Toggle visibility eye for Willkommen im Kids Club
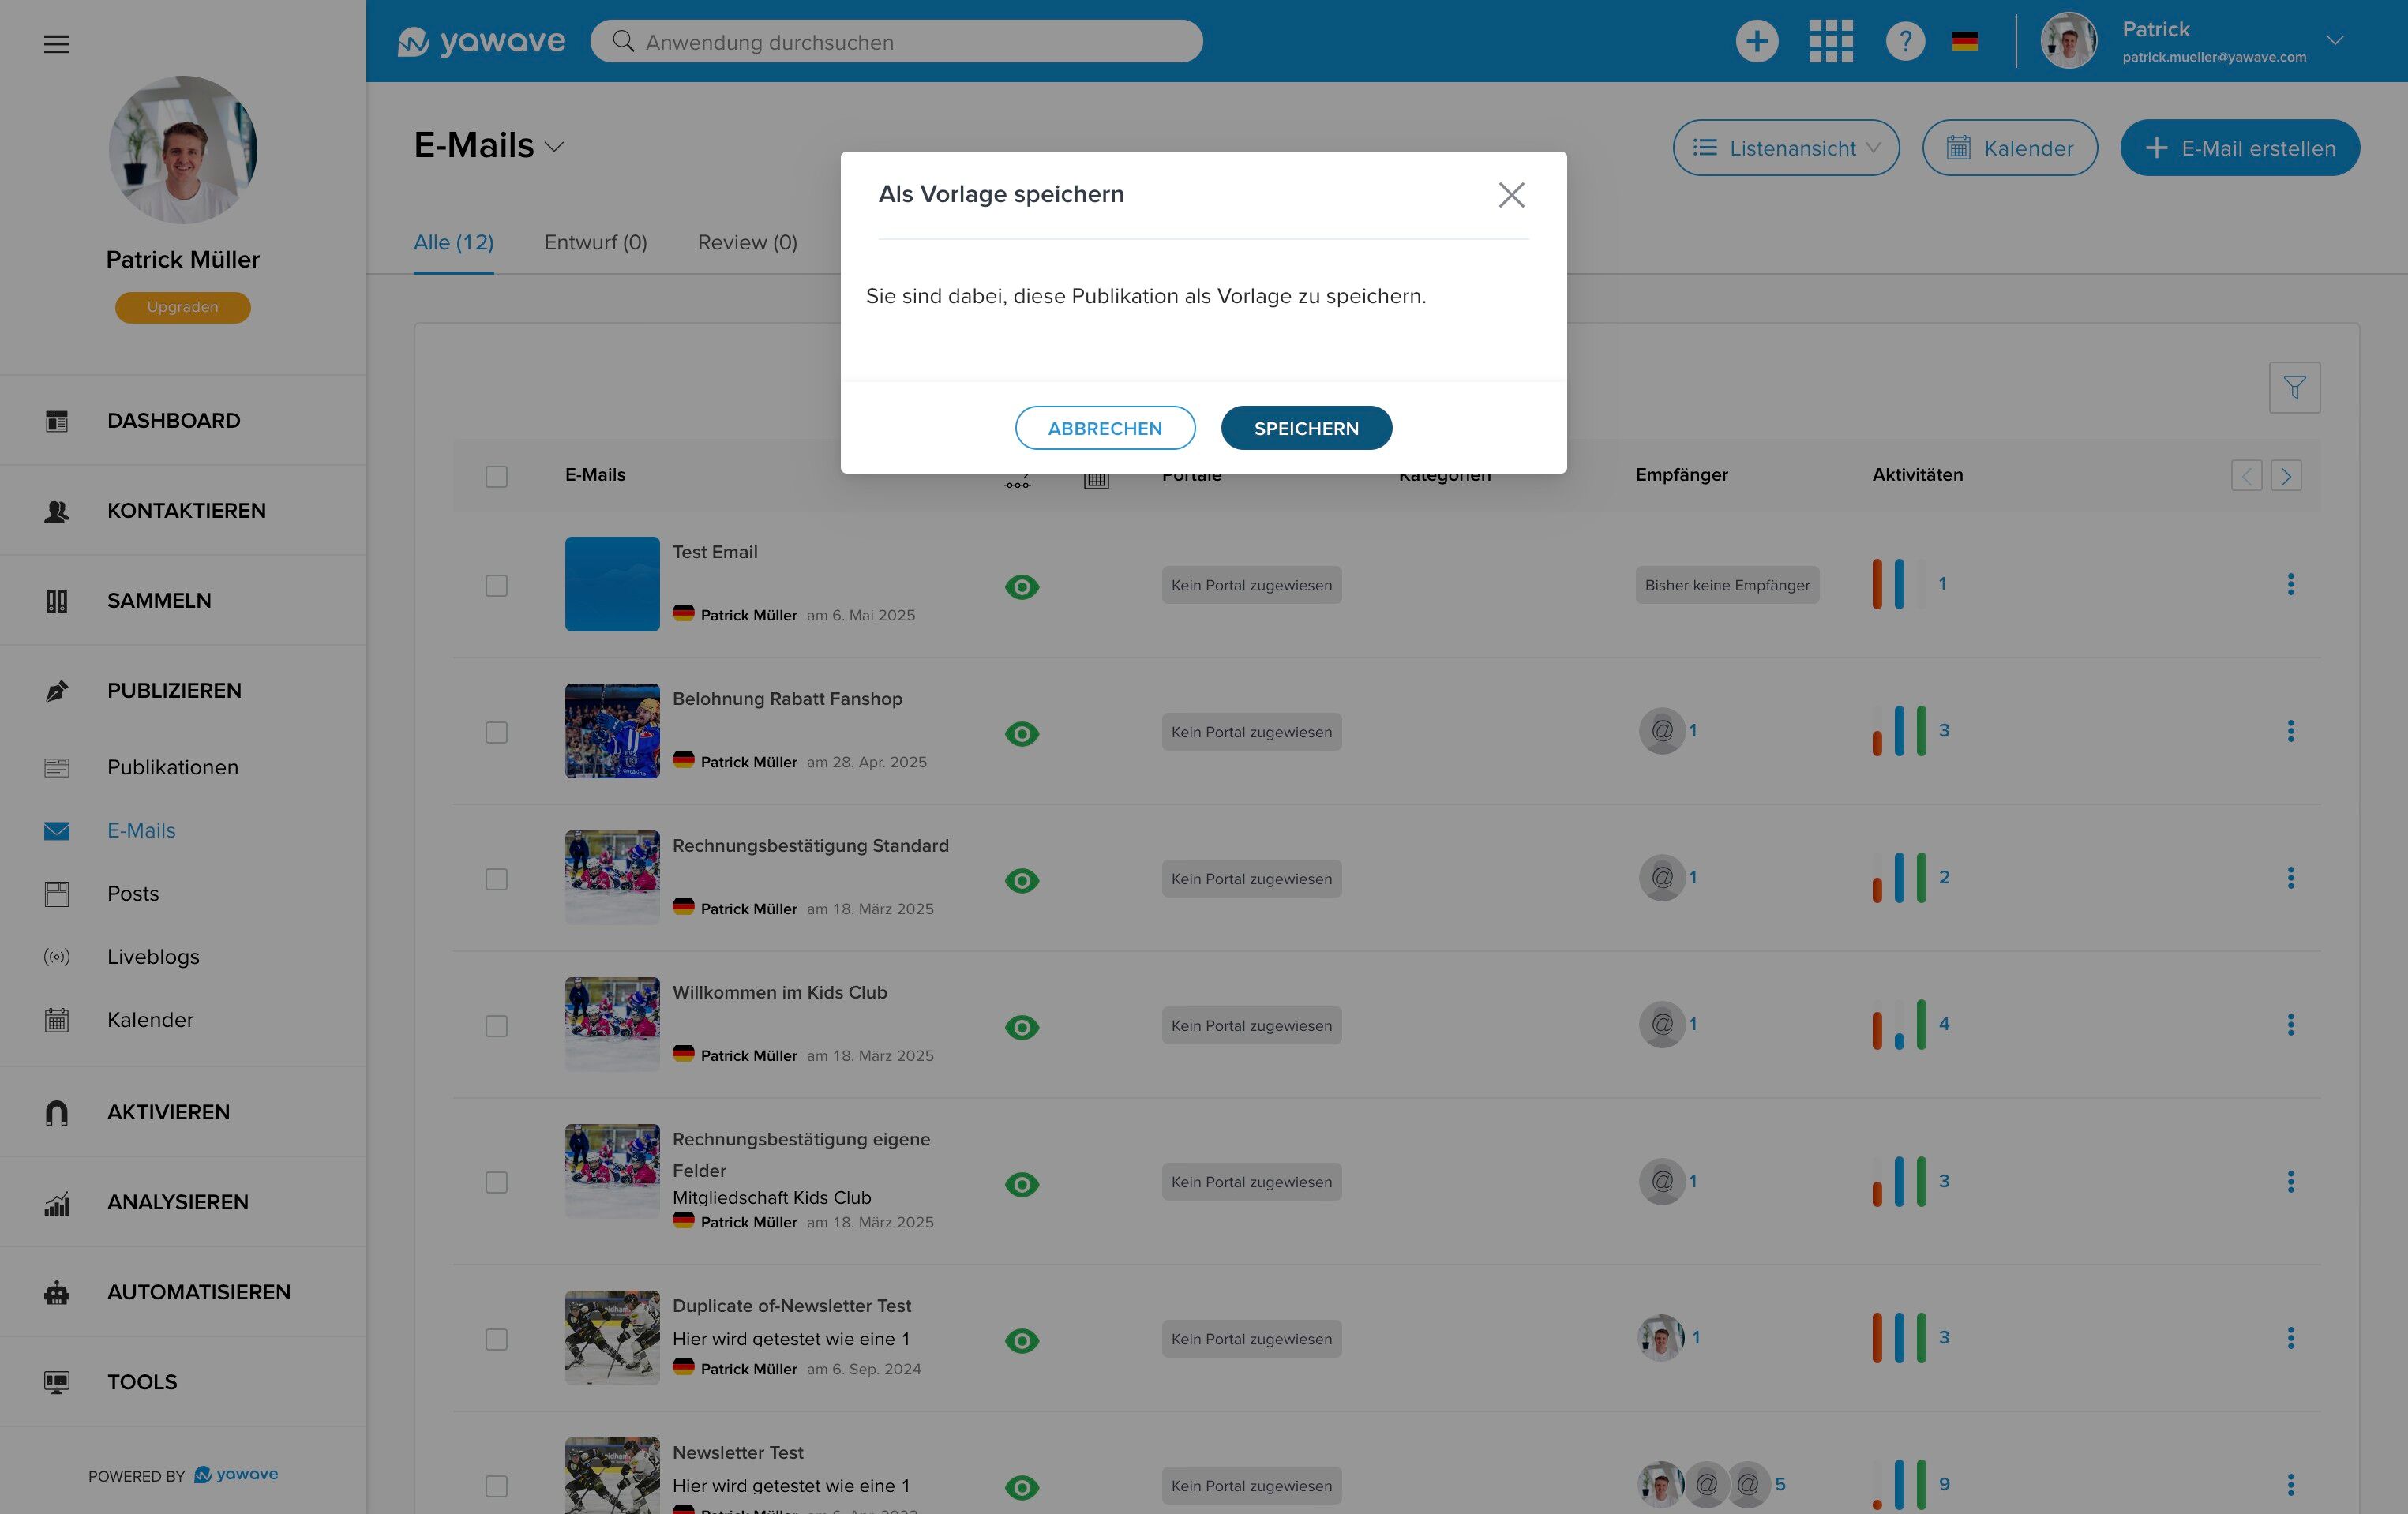 (1021, 1027)
